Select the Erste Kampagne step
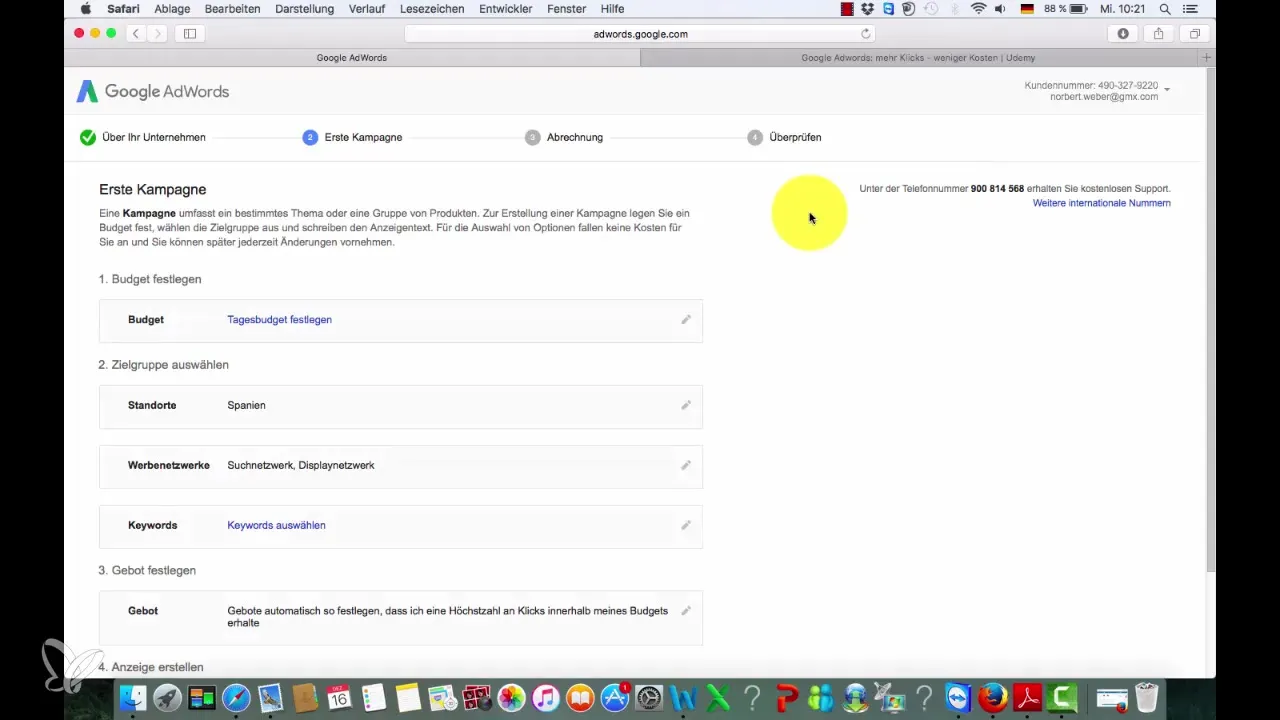 tap(352, 137)
